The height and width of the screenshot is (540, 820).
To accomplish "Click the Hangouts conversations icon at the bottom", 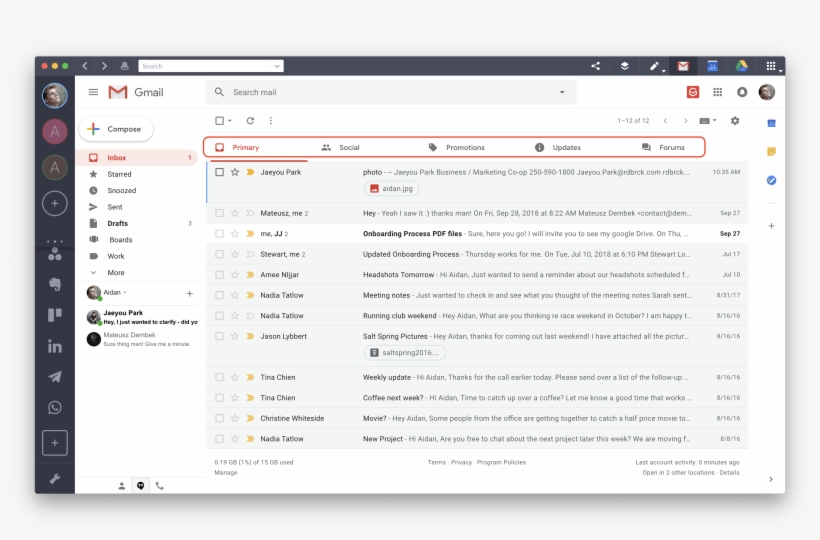I will pyautogui.click(x=141, y=486).
